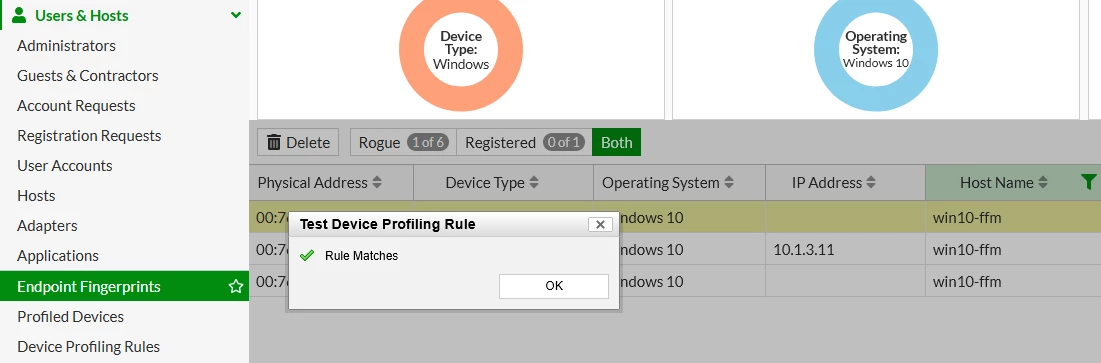This screenshot has height=363, width=1101.
Task: Click the Registered 0 of 1 count badge
Action: pos(563,143)
